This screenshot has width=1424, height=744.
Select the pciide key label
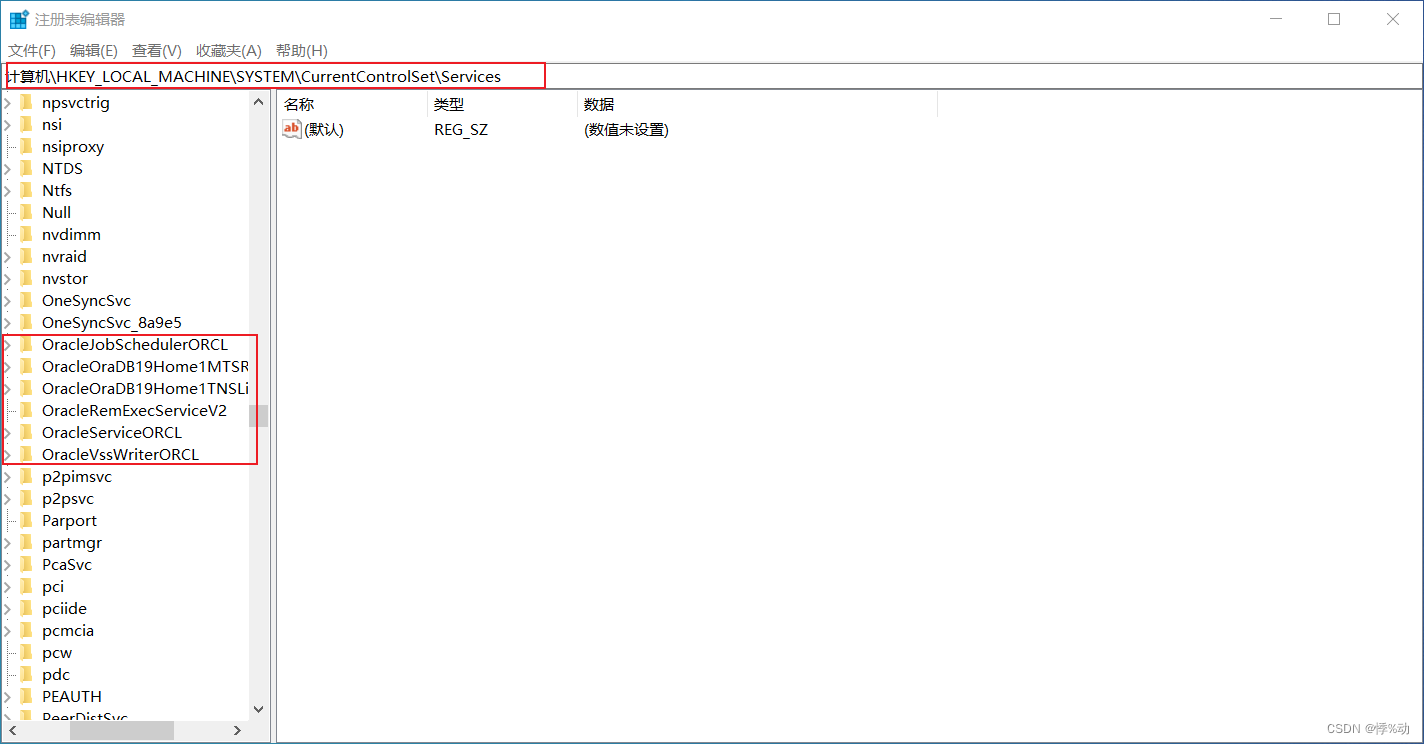64,608
